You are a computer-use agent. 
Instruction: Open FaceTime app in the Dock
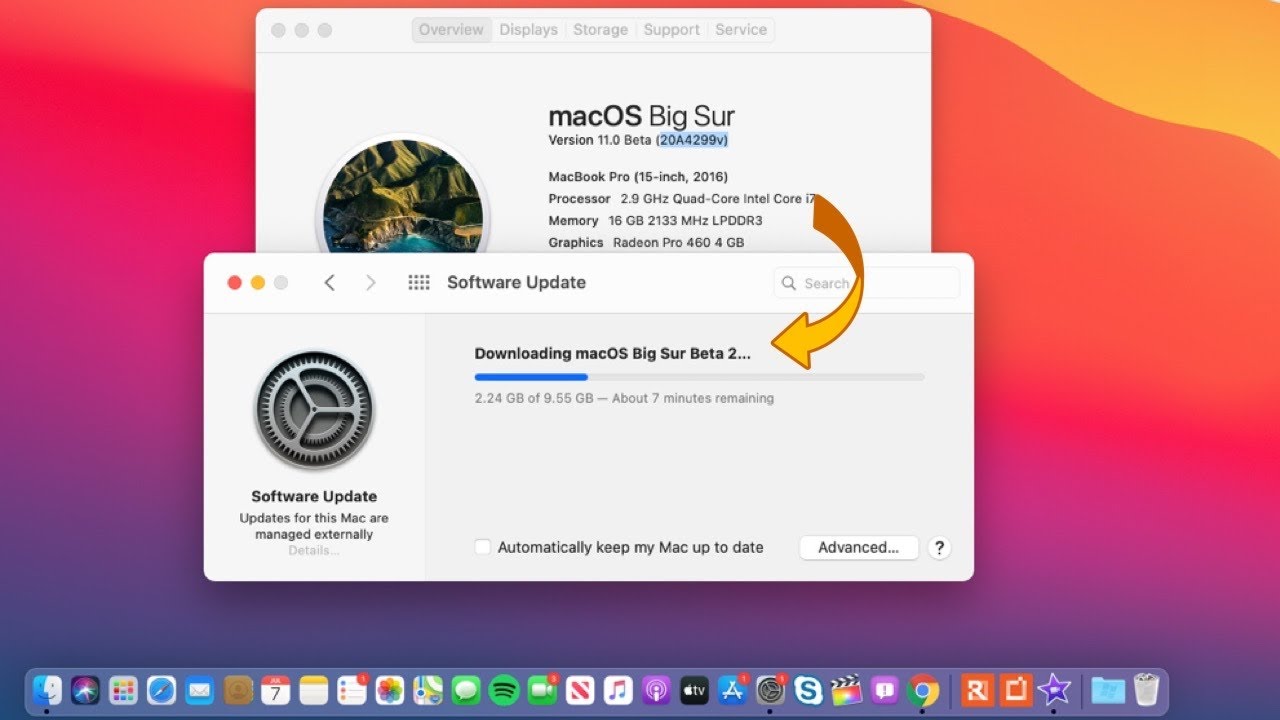(x=542, y=690)
